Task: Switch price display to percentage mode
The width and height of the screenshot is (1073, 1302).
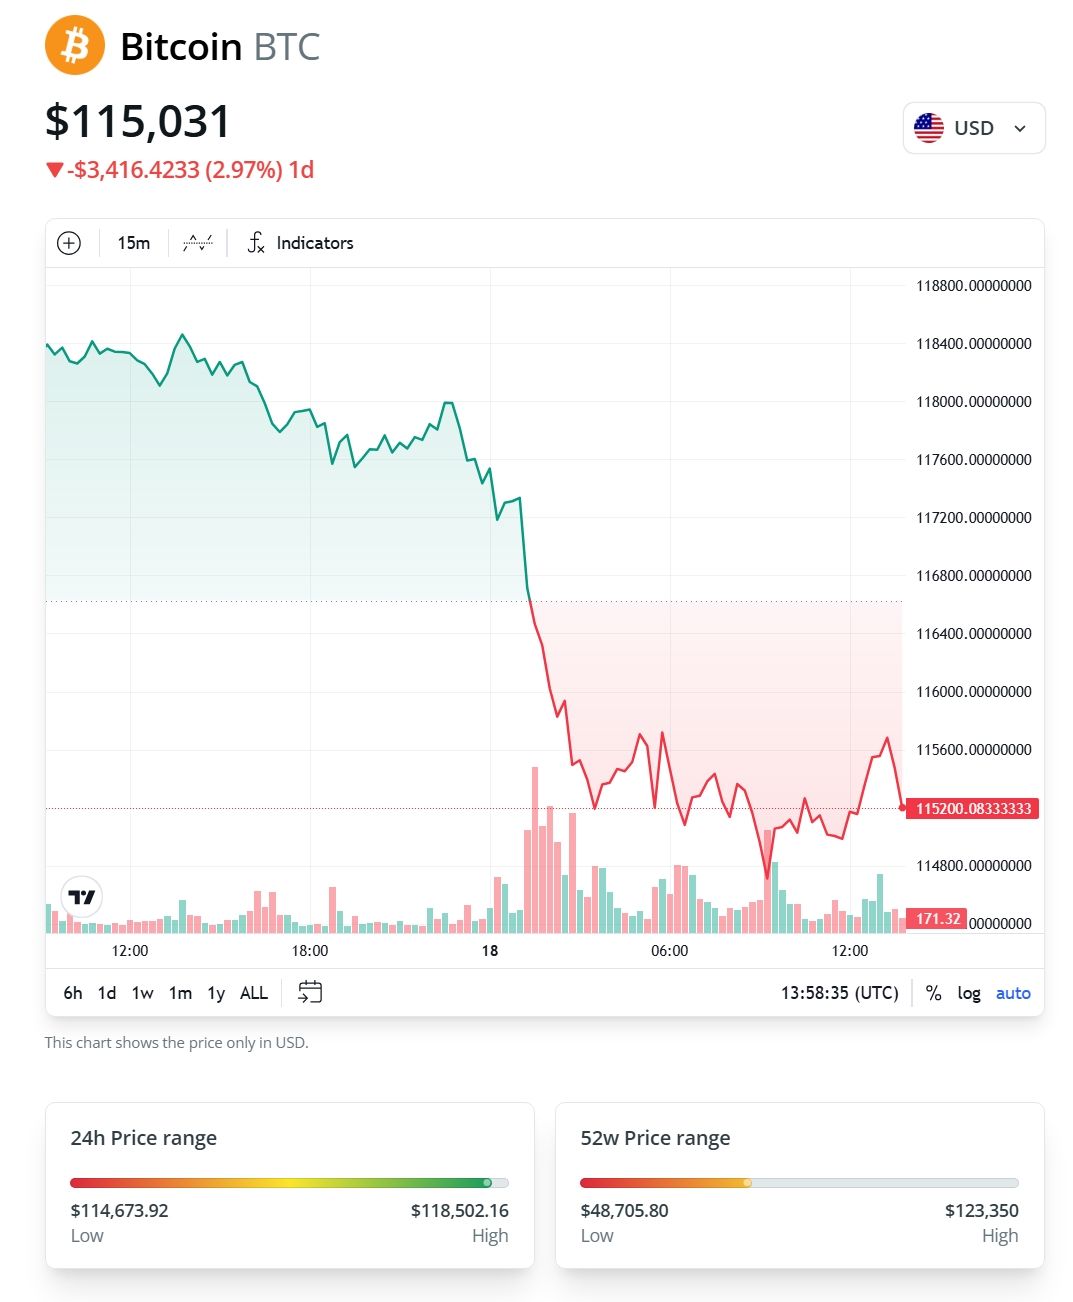Action: point(934,992)
